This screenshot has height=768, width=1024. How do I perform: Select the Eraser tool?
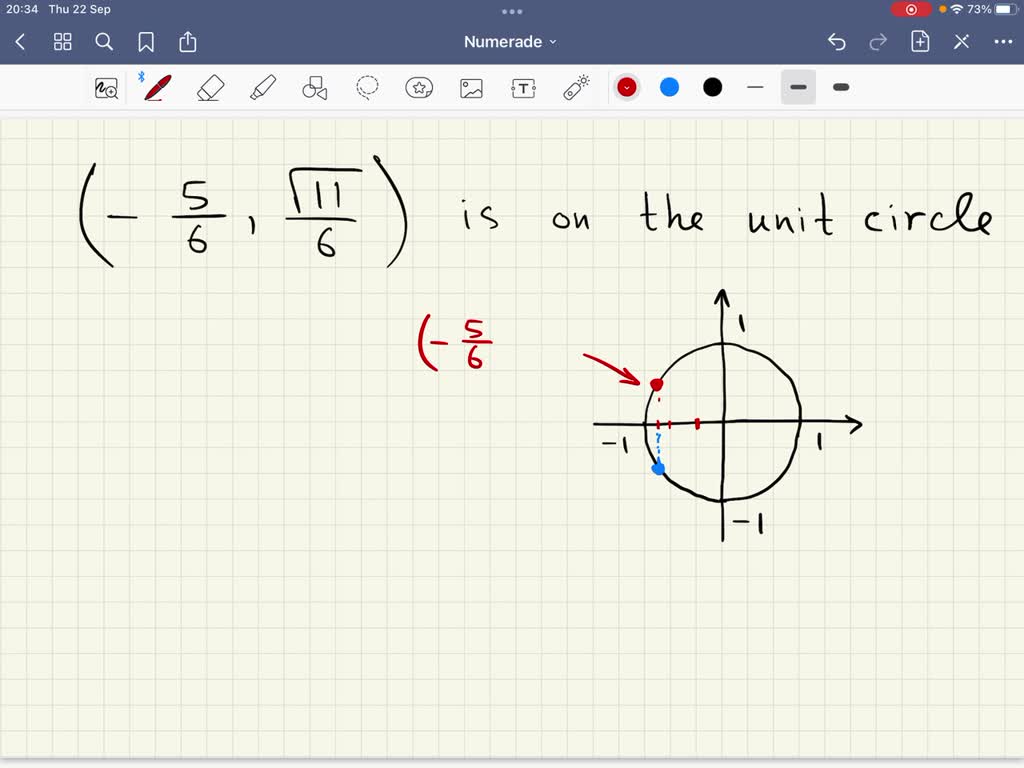pos(210,87)
